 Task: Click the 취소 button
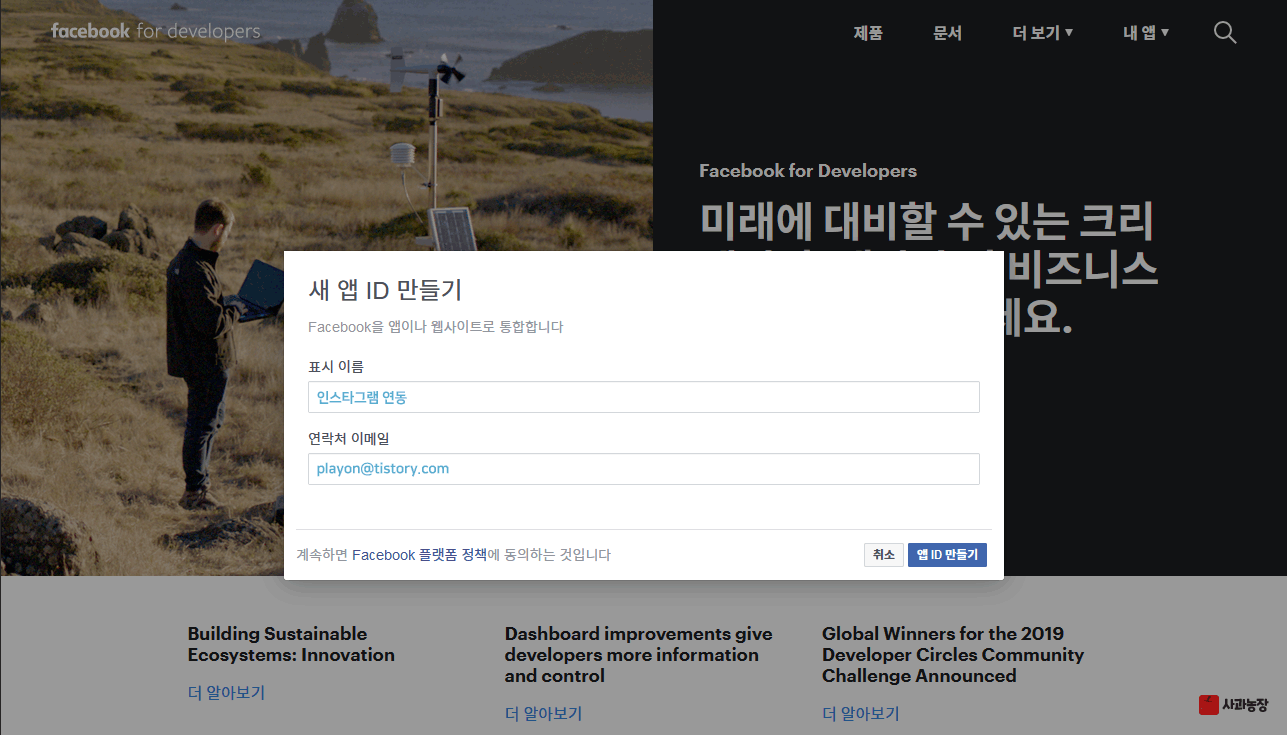884,555
